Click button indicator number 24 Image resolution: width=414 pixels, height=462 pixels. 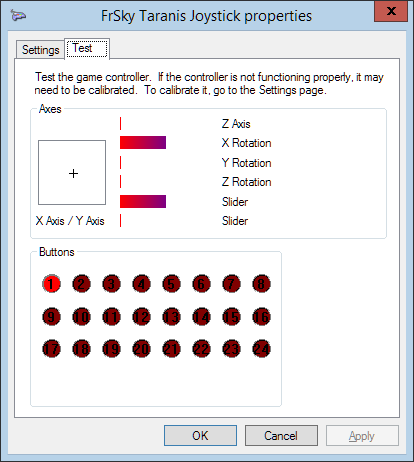pos(261,349)
